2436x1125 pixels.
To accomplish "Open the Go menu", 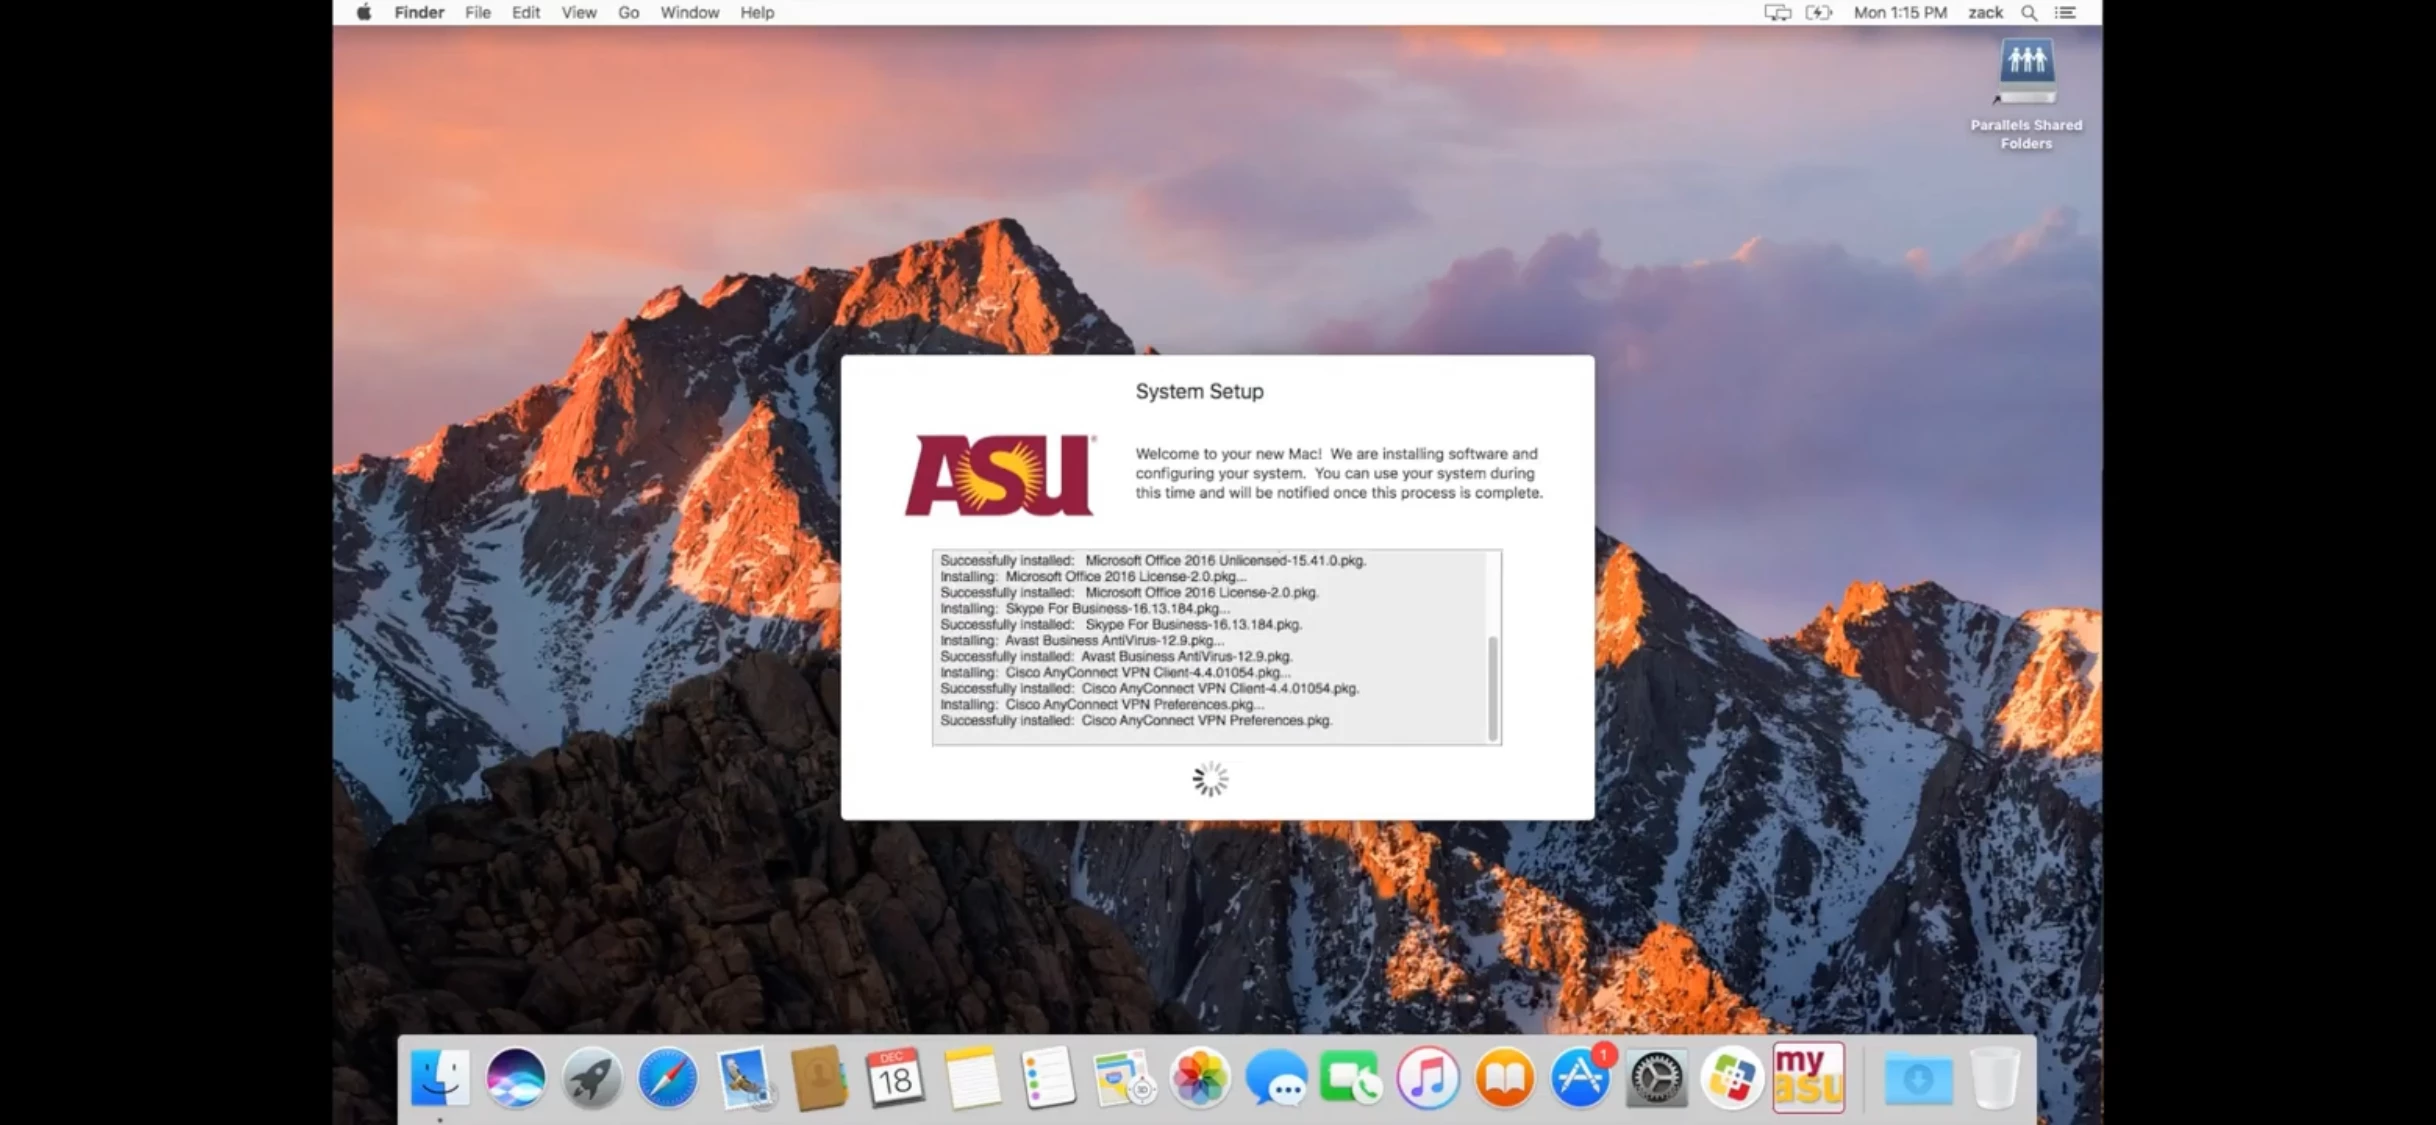I will 628,13.
